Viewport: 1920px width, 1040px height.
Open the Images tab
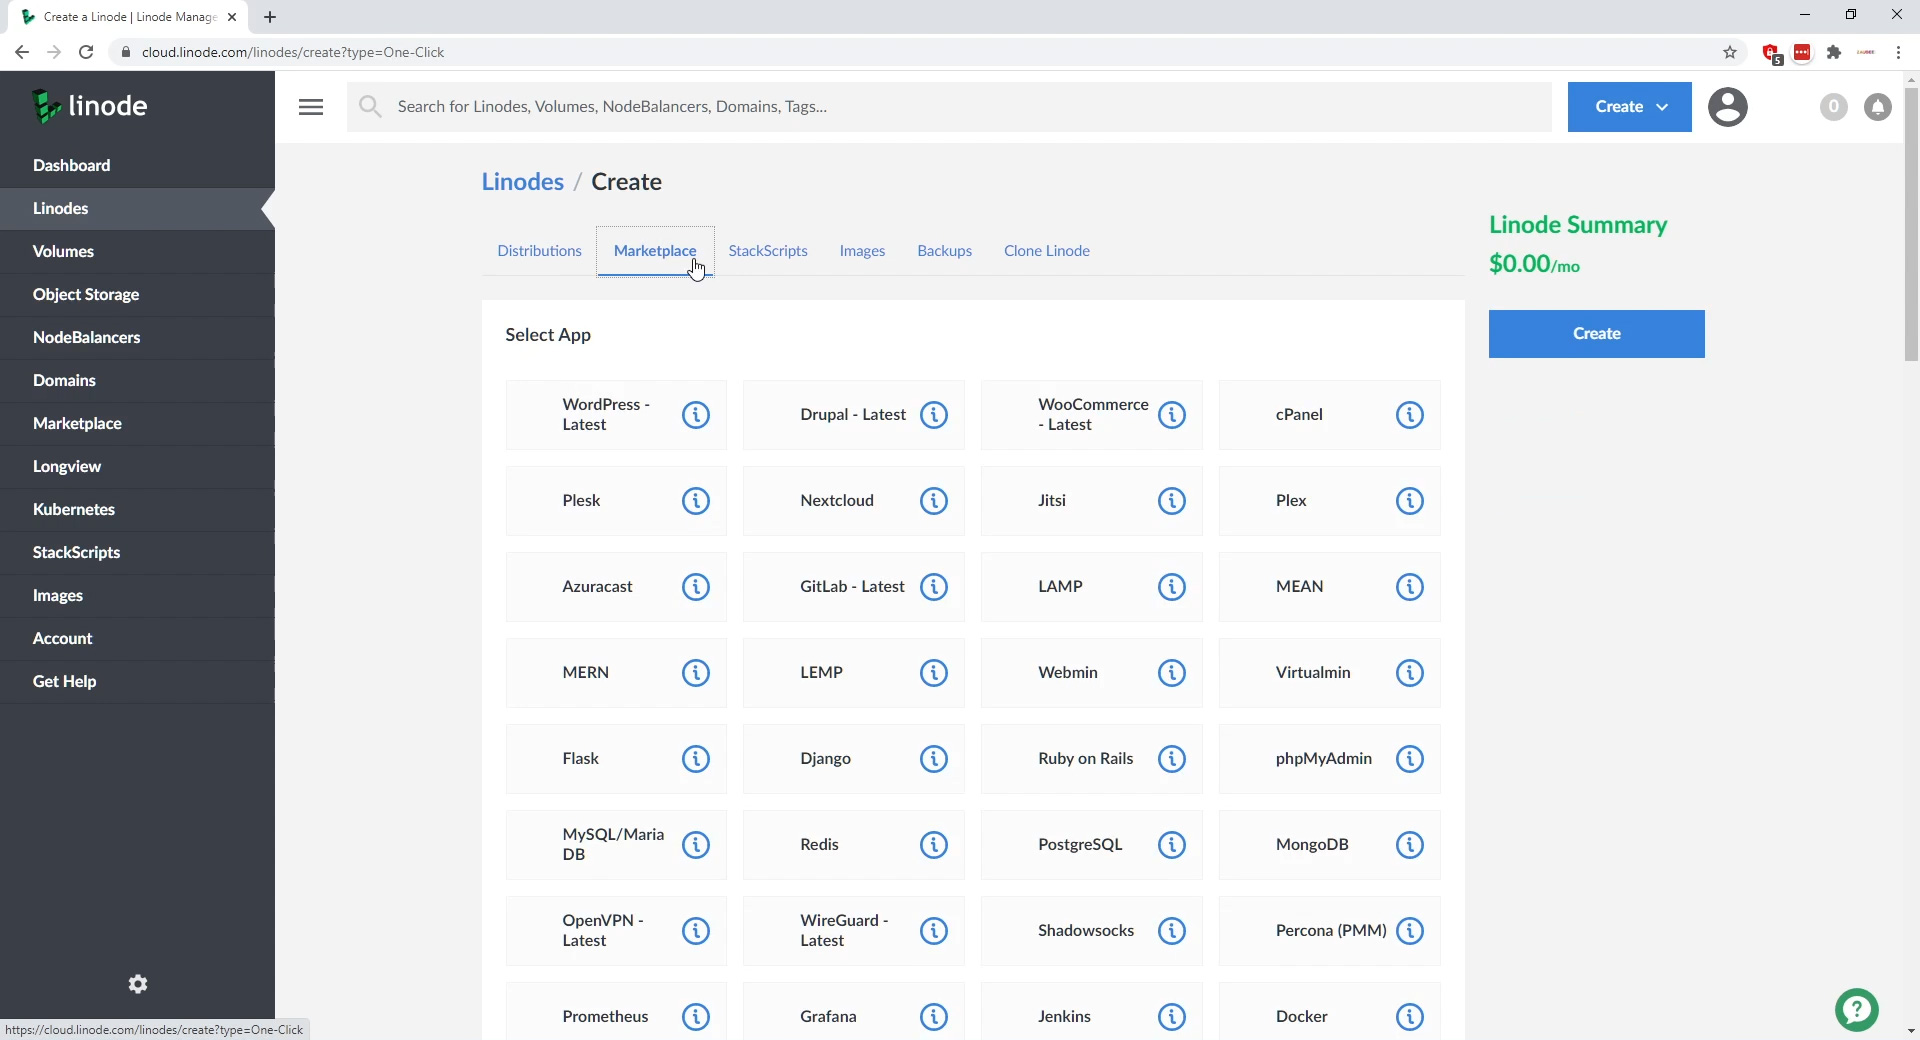point(862,251)
